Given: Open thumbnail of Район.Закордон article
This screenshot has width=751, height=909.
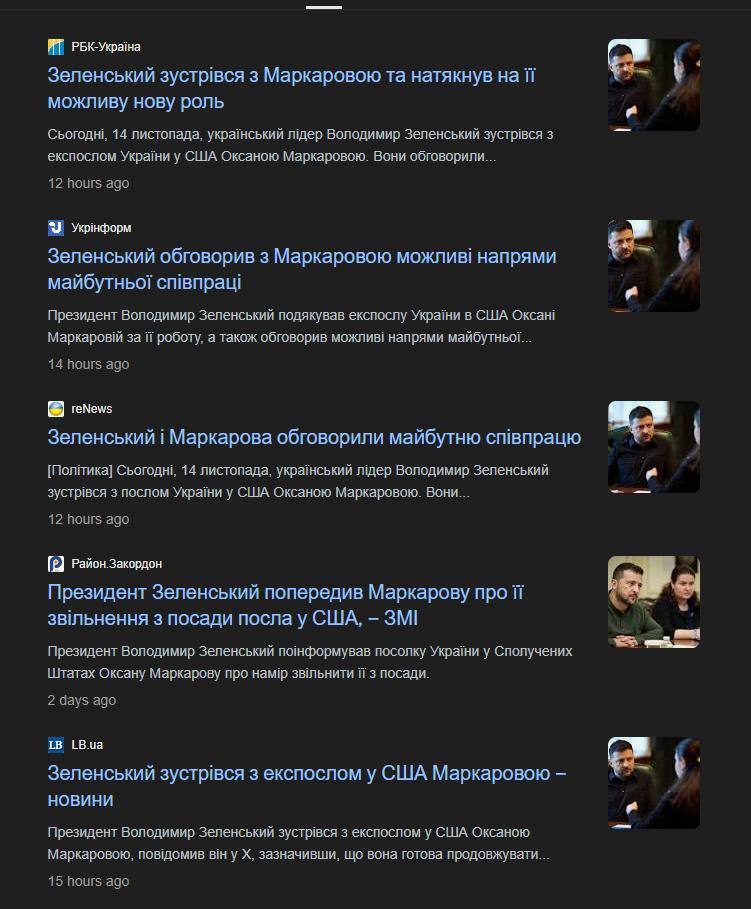Looking at the screenshot, I should click(x=654, y=602).
